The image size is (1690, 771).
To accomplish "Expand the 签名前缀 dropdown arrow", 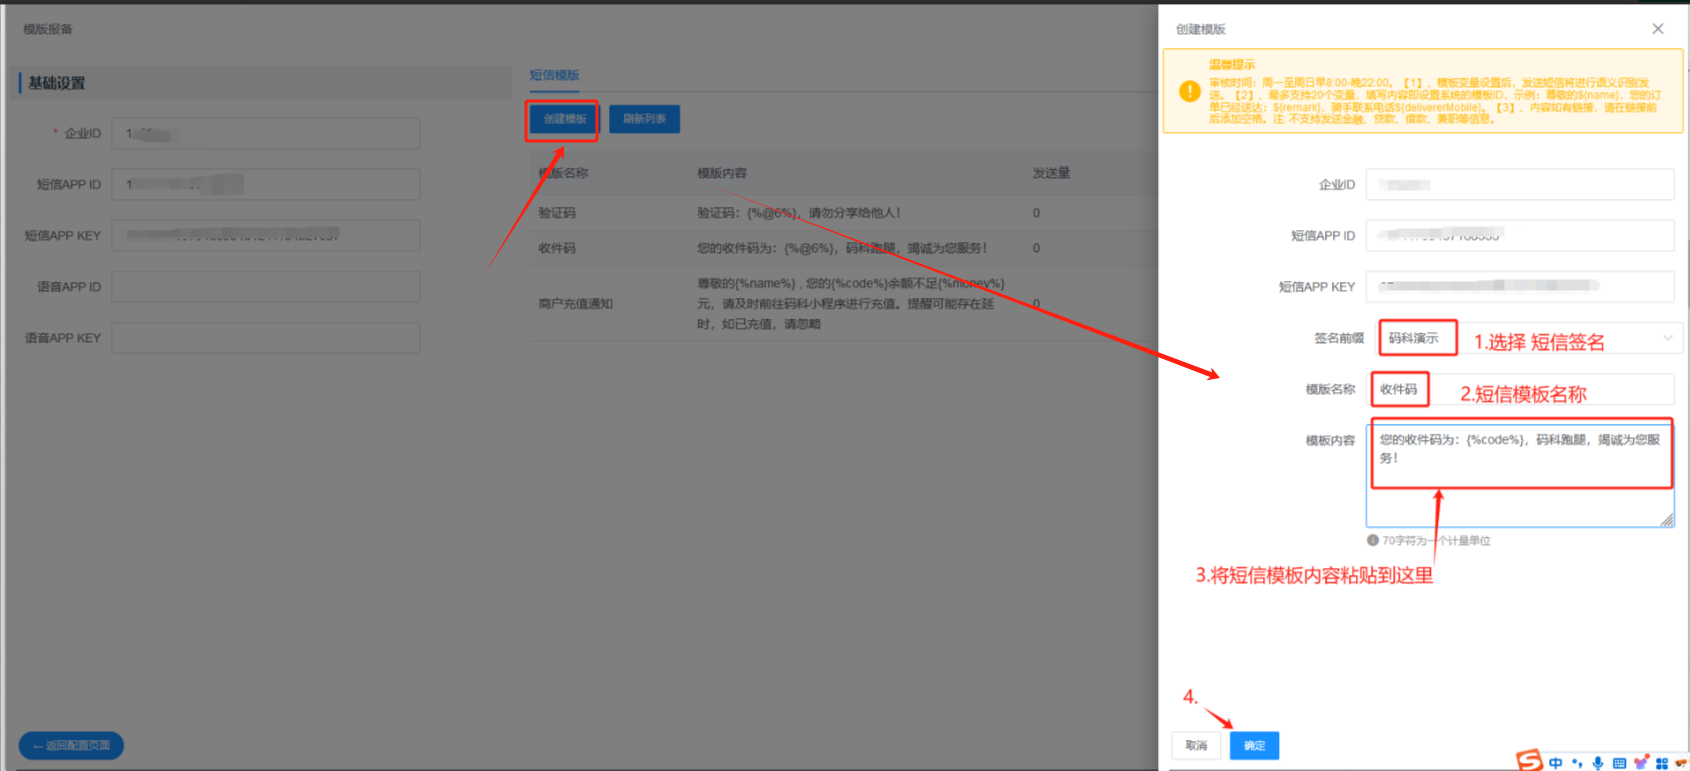I will click(x=1668, y=338).
